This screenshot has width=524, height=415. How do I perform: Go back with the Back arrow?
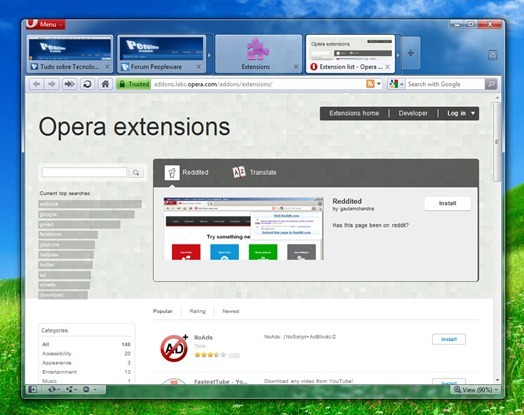tap(36, 84)
